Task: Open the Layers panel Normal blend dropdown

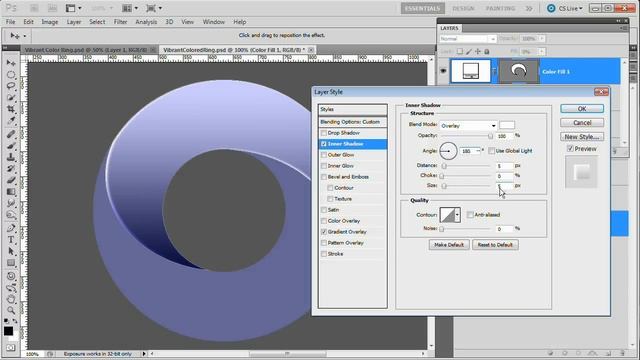Action: tap(468, 39)
